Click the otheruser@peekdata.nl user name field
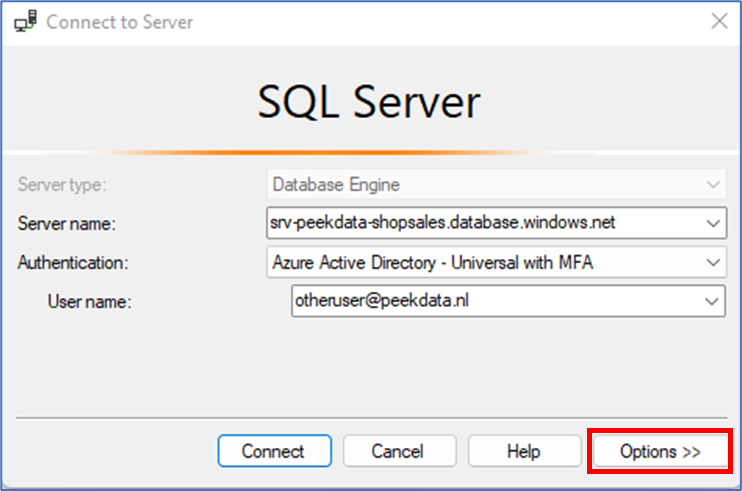This screenshot has width=742, height=491. tap(508, 301)
